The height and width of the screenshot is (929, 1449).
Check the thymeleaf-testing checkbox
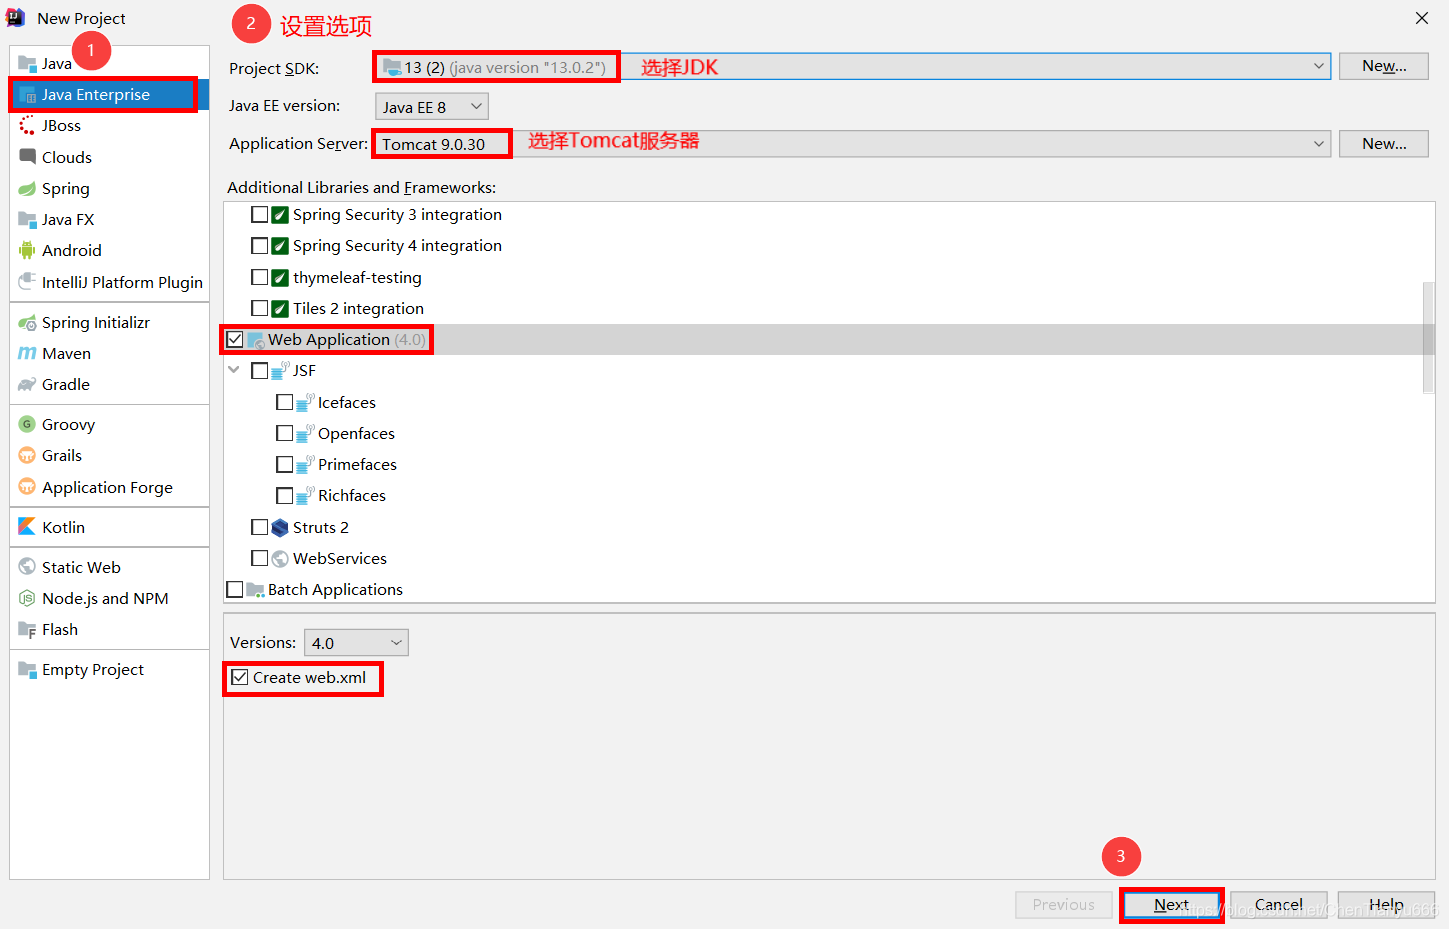pos(260,277)
